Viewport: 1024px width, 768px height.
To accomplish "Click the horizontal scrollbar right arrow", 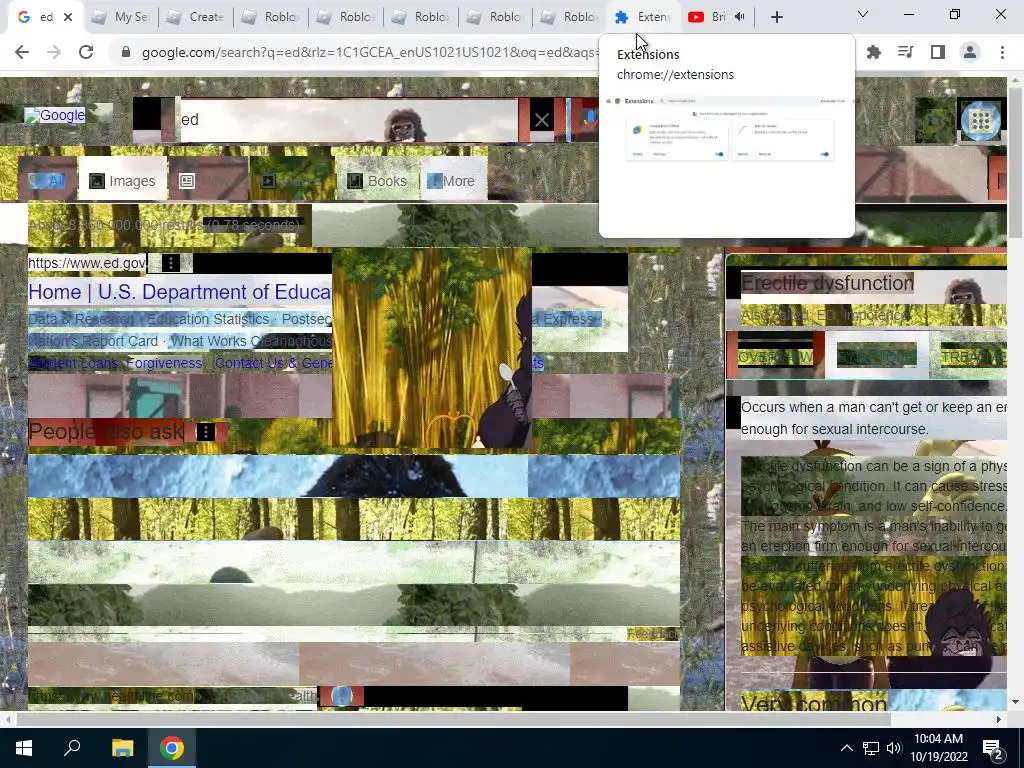I will [x=999, y=719].
